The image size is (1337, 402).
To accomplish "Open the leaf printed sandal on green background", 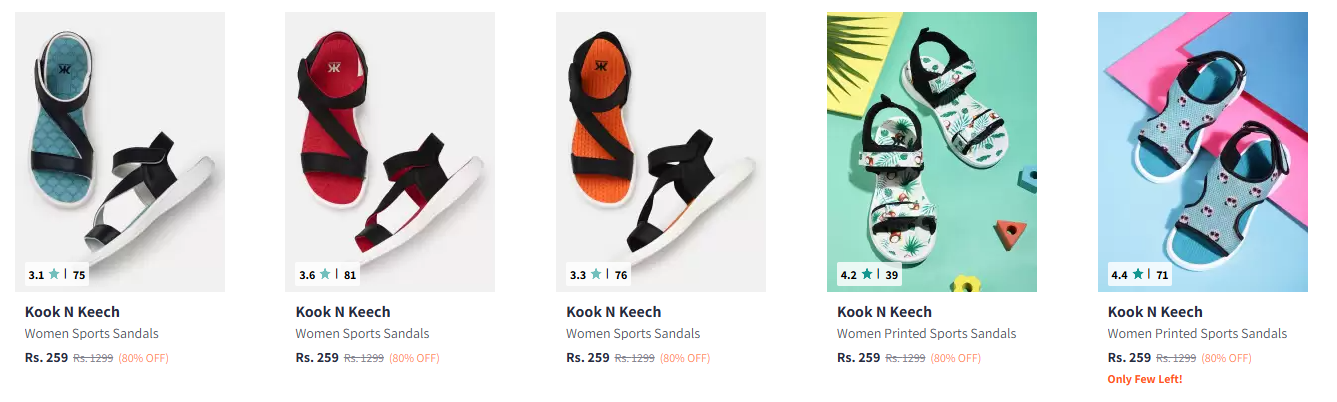I will (x=932, y=152).
